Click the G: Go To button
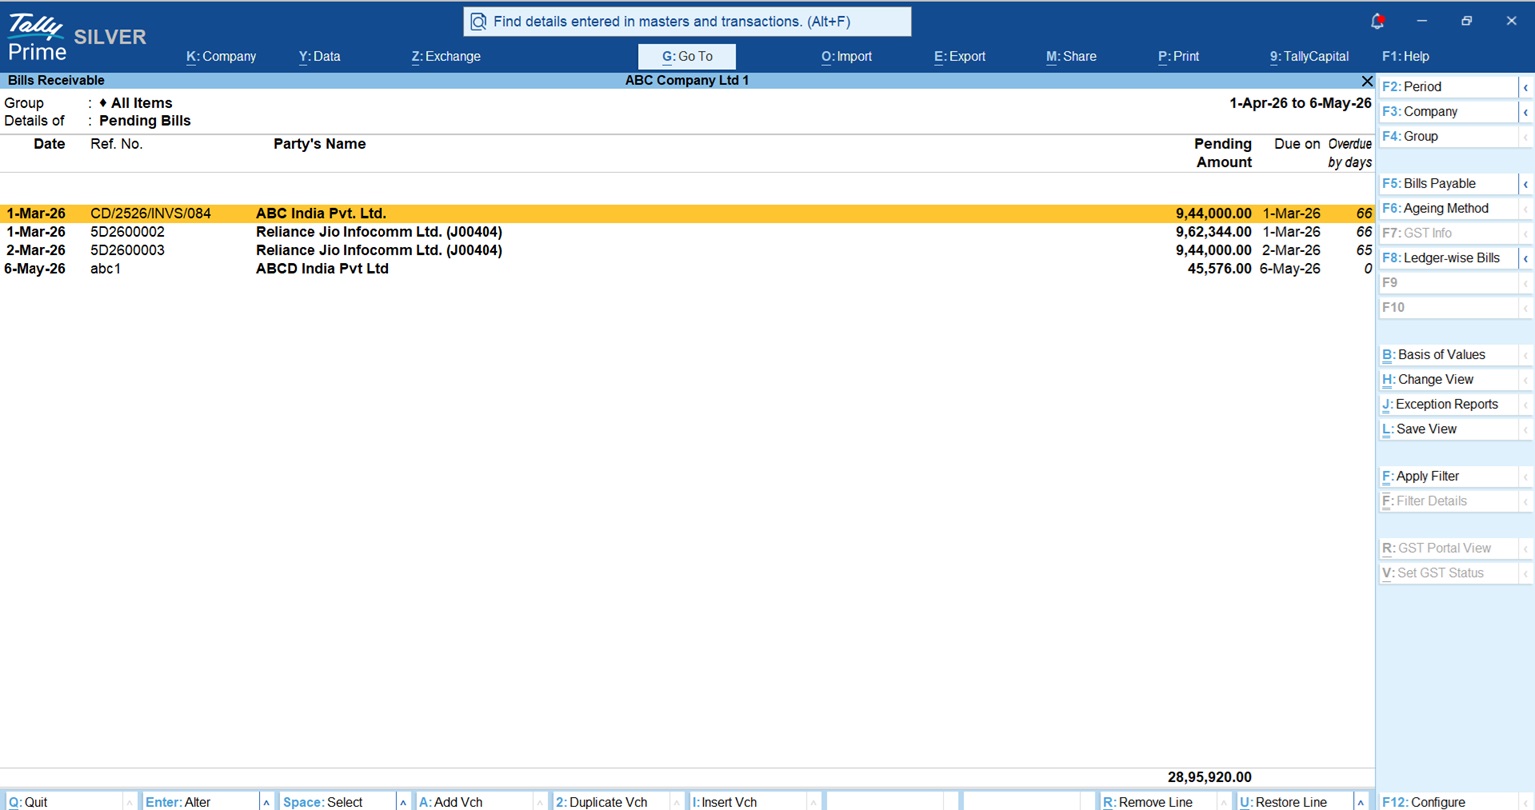 coord(687,57)
